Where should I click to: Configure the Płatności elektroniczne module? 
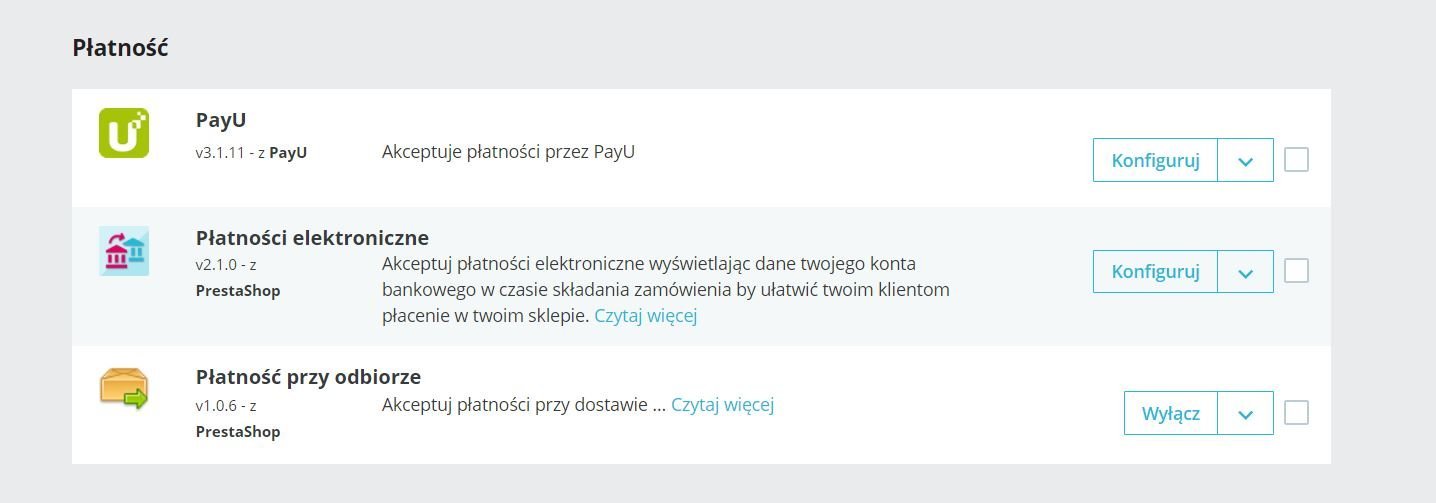coord(1155,272)
